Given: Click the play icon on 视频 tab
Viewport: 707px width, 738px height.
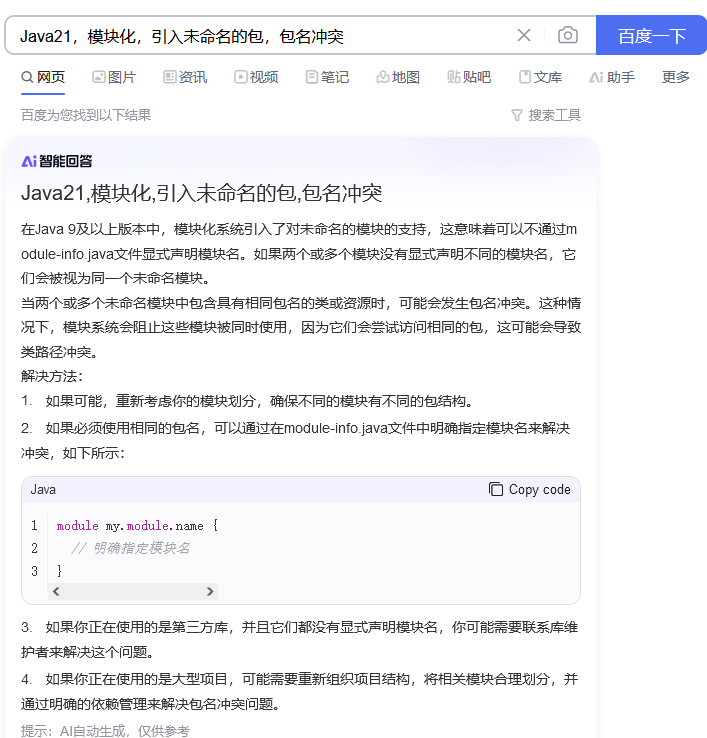Looking at the screenshot, I should (x=241, y=77).
